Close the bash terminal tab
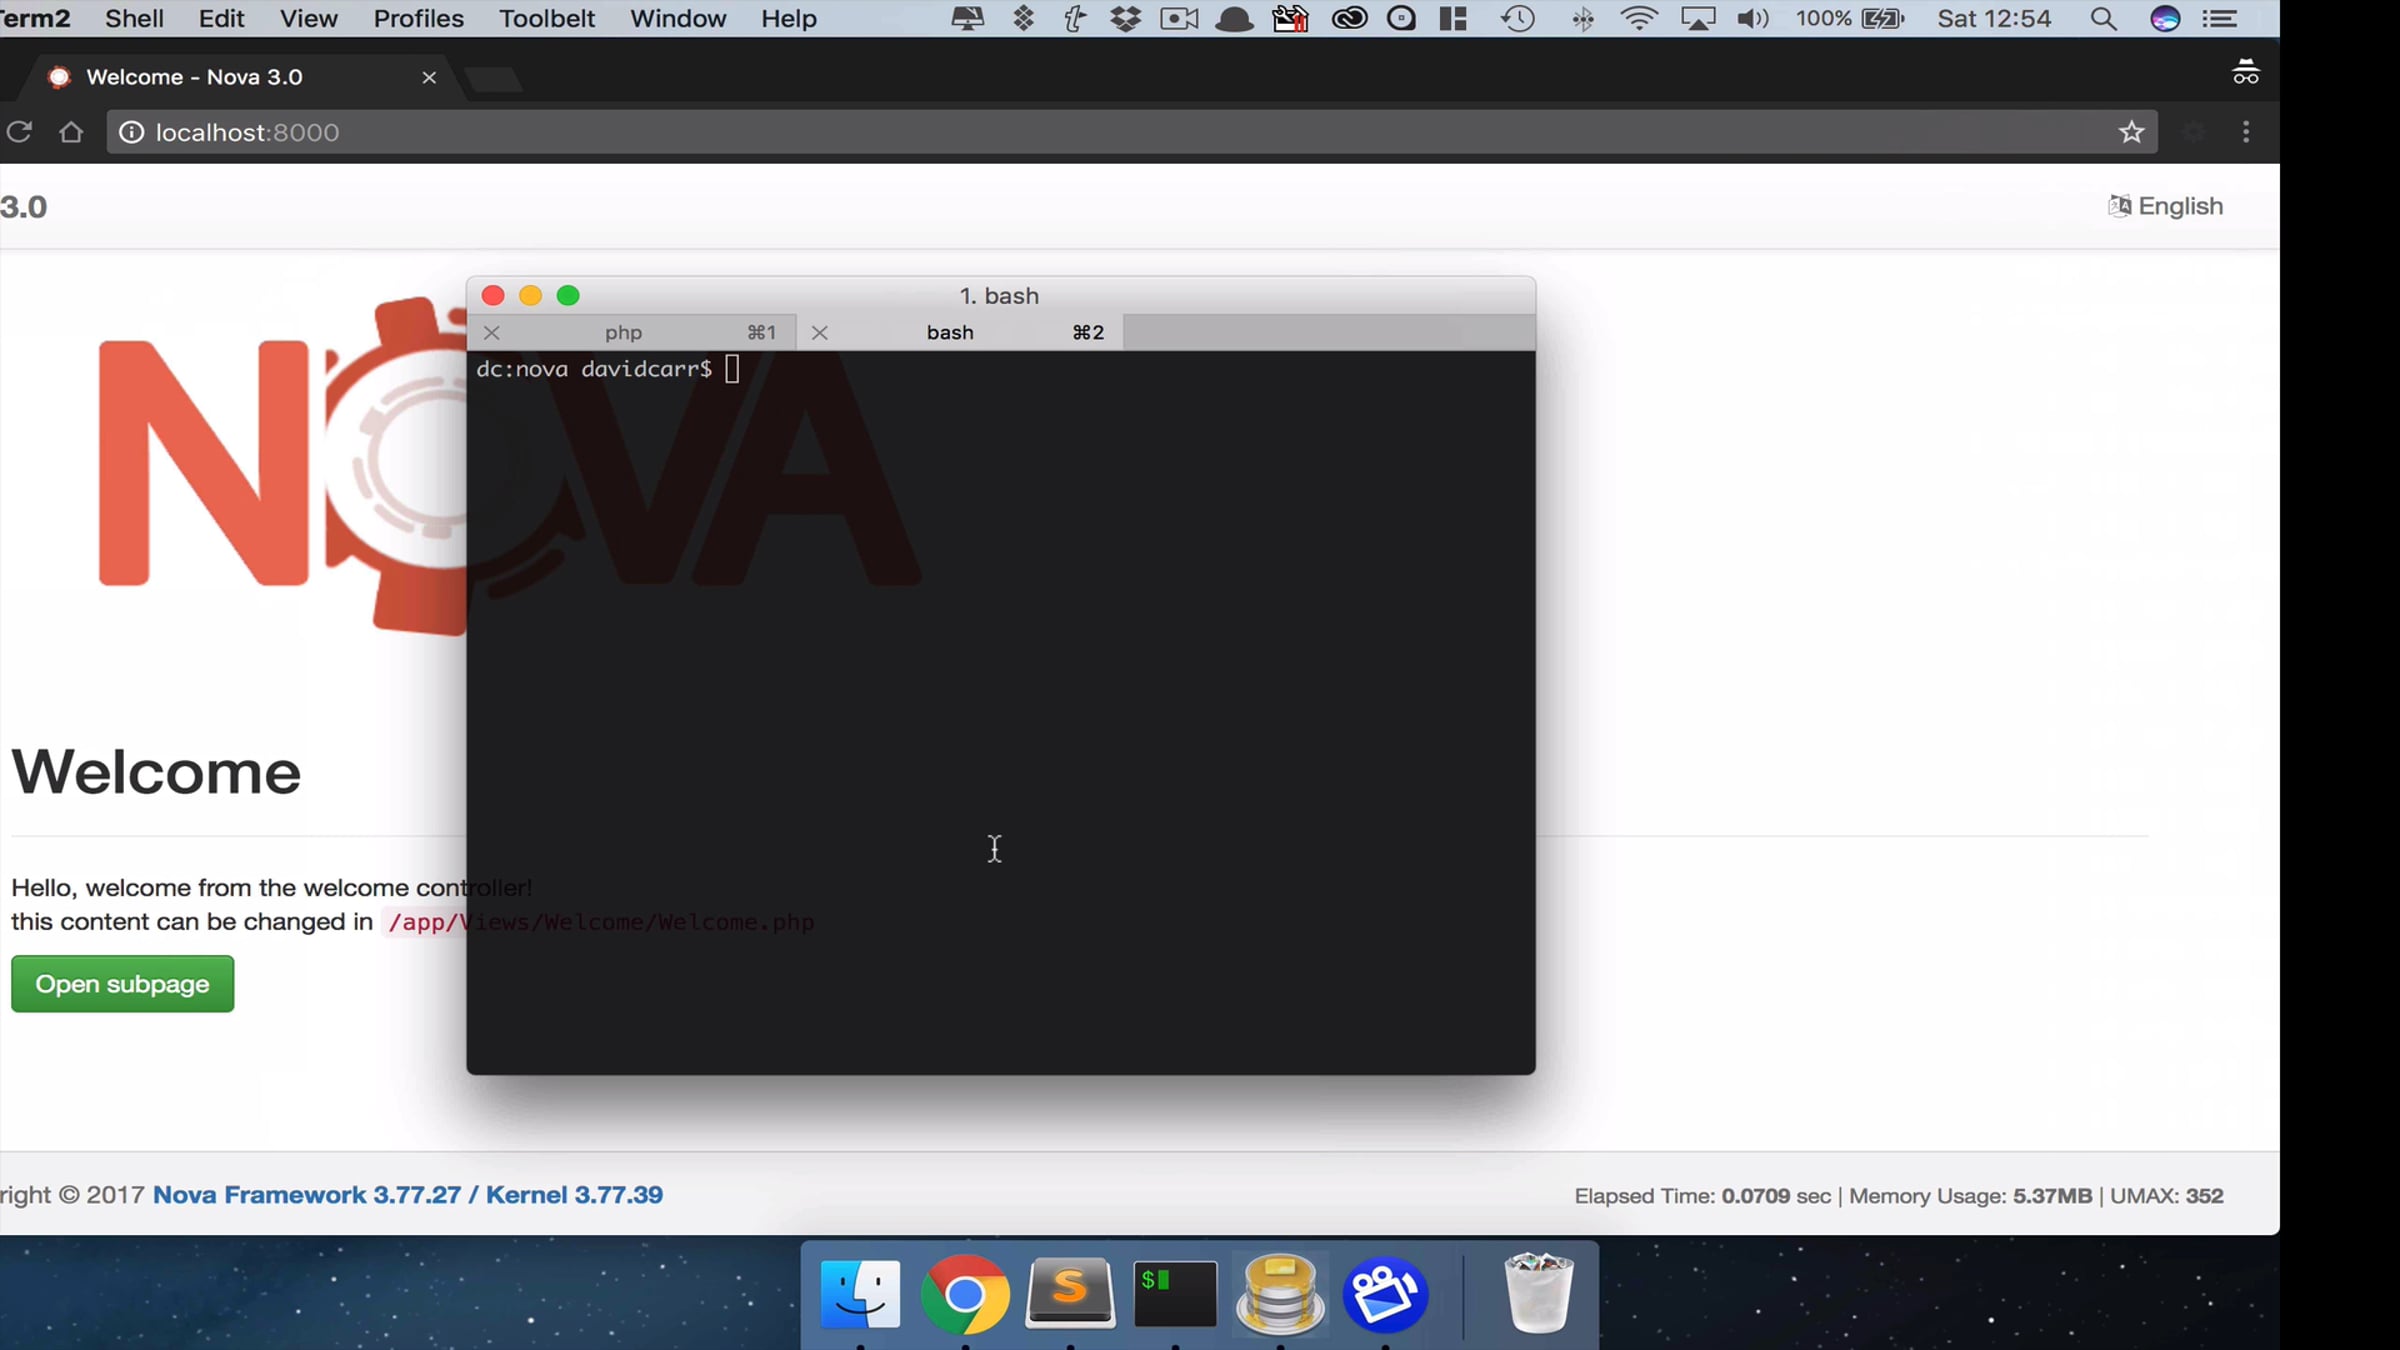Viewport: 2400px width, 1350px height. pos(820,333)
